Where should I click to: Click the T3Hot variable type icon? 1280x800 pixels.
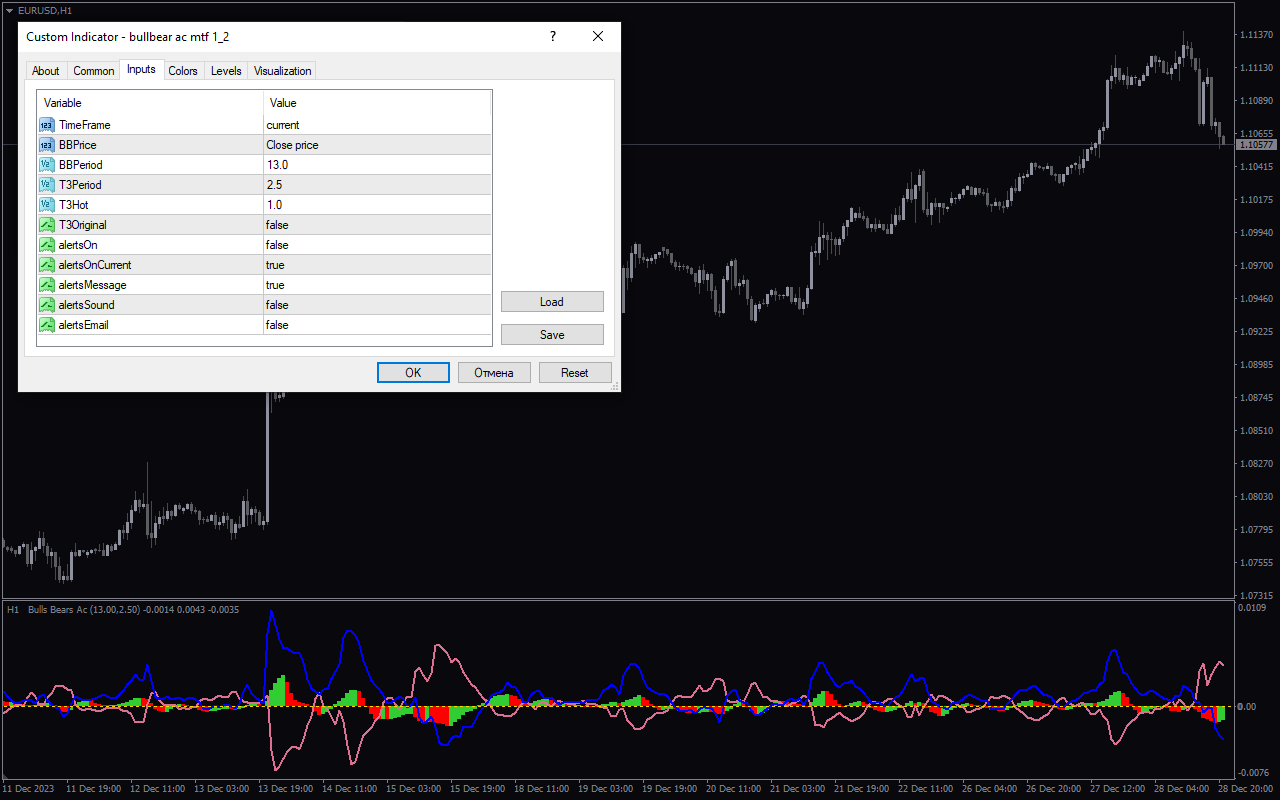(x=47, y=205)
